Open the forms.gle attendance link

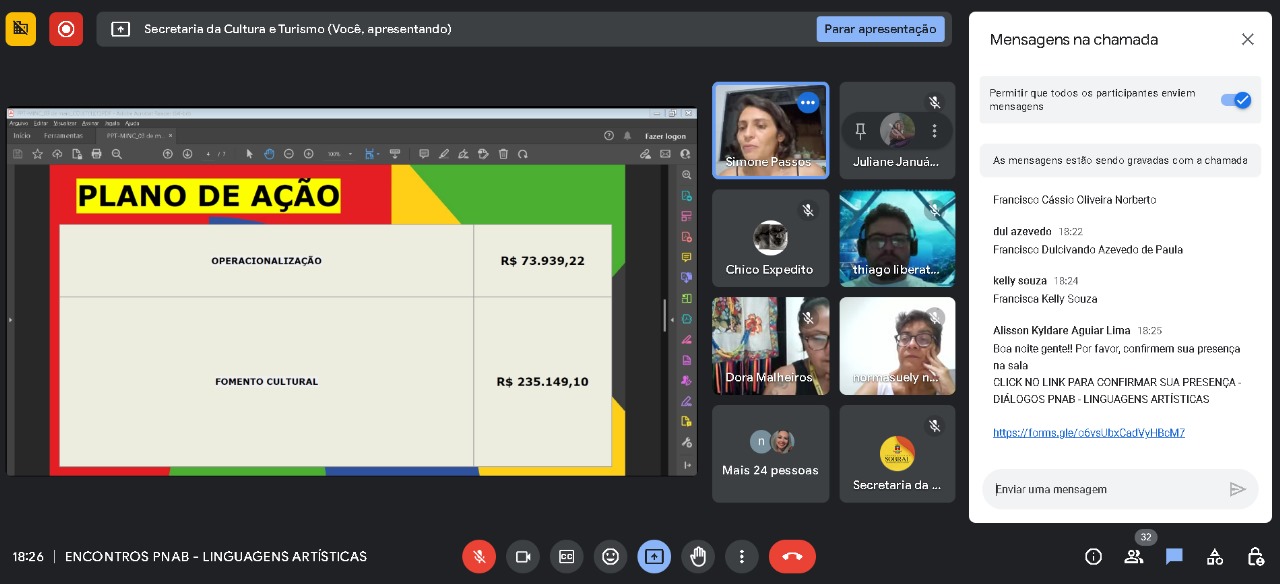pyautogui.click(x=1088, y=433)
